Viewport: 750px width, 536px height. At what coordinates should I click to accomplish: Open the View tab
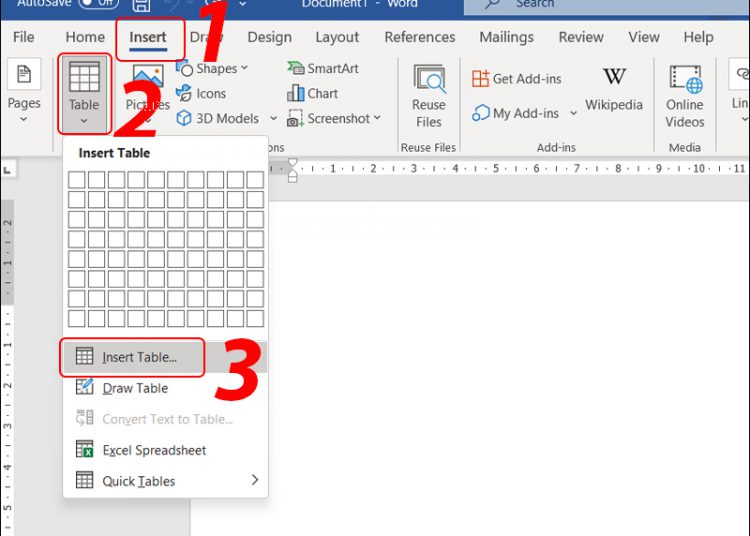point(644,37)
